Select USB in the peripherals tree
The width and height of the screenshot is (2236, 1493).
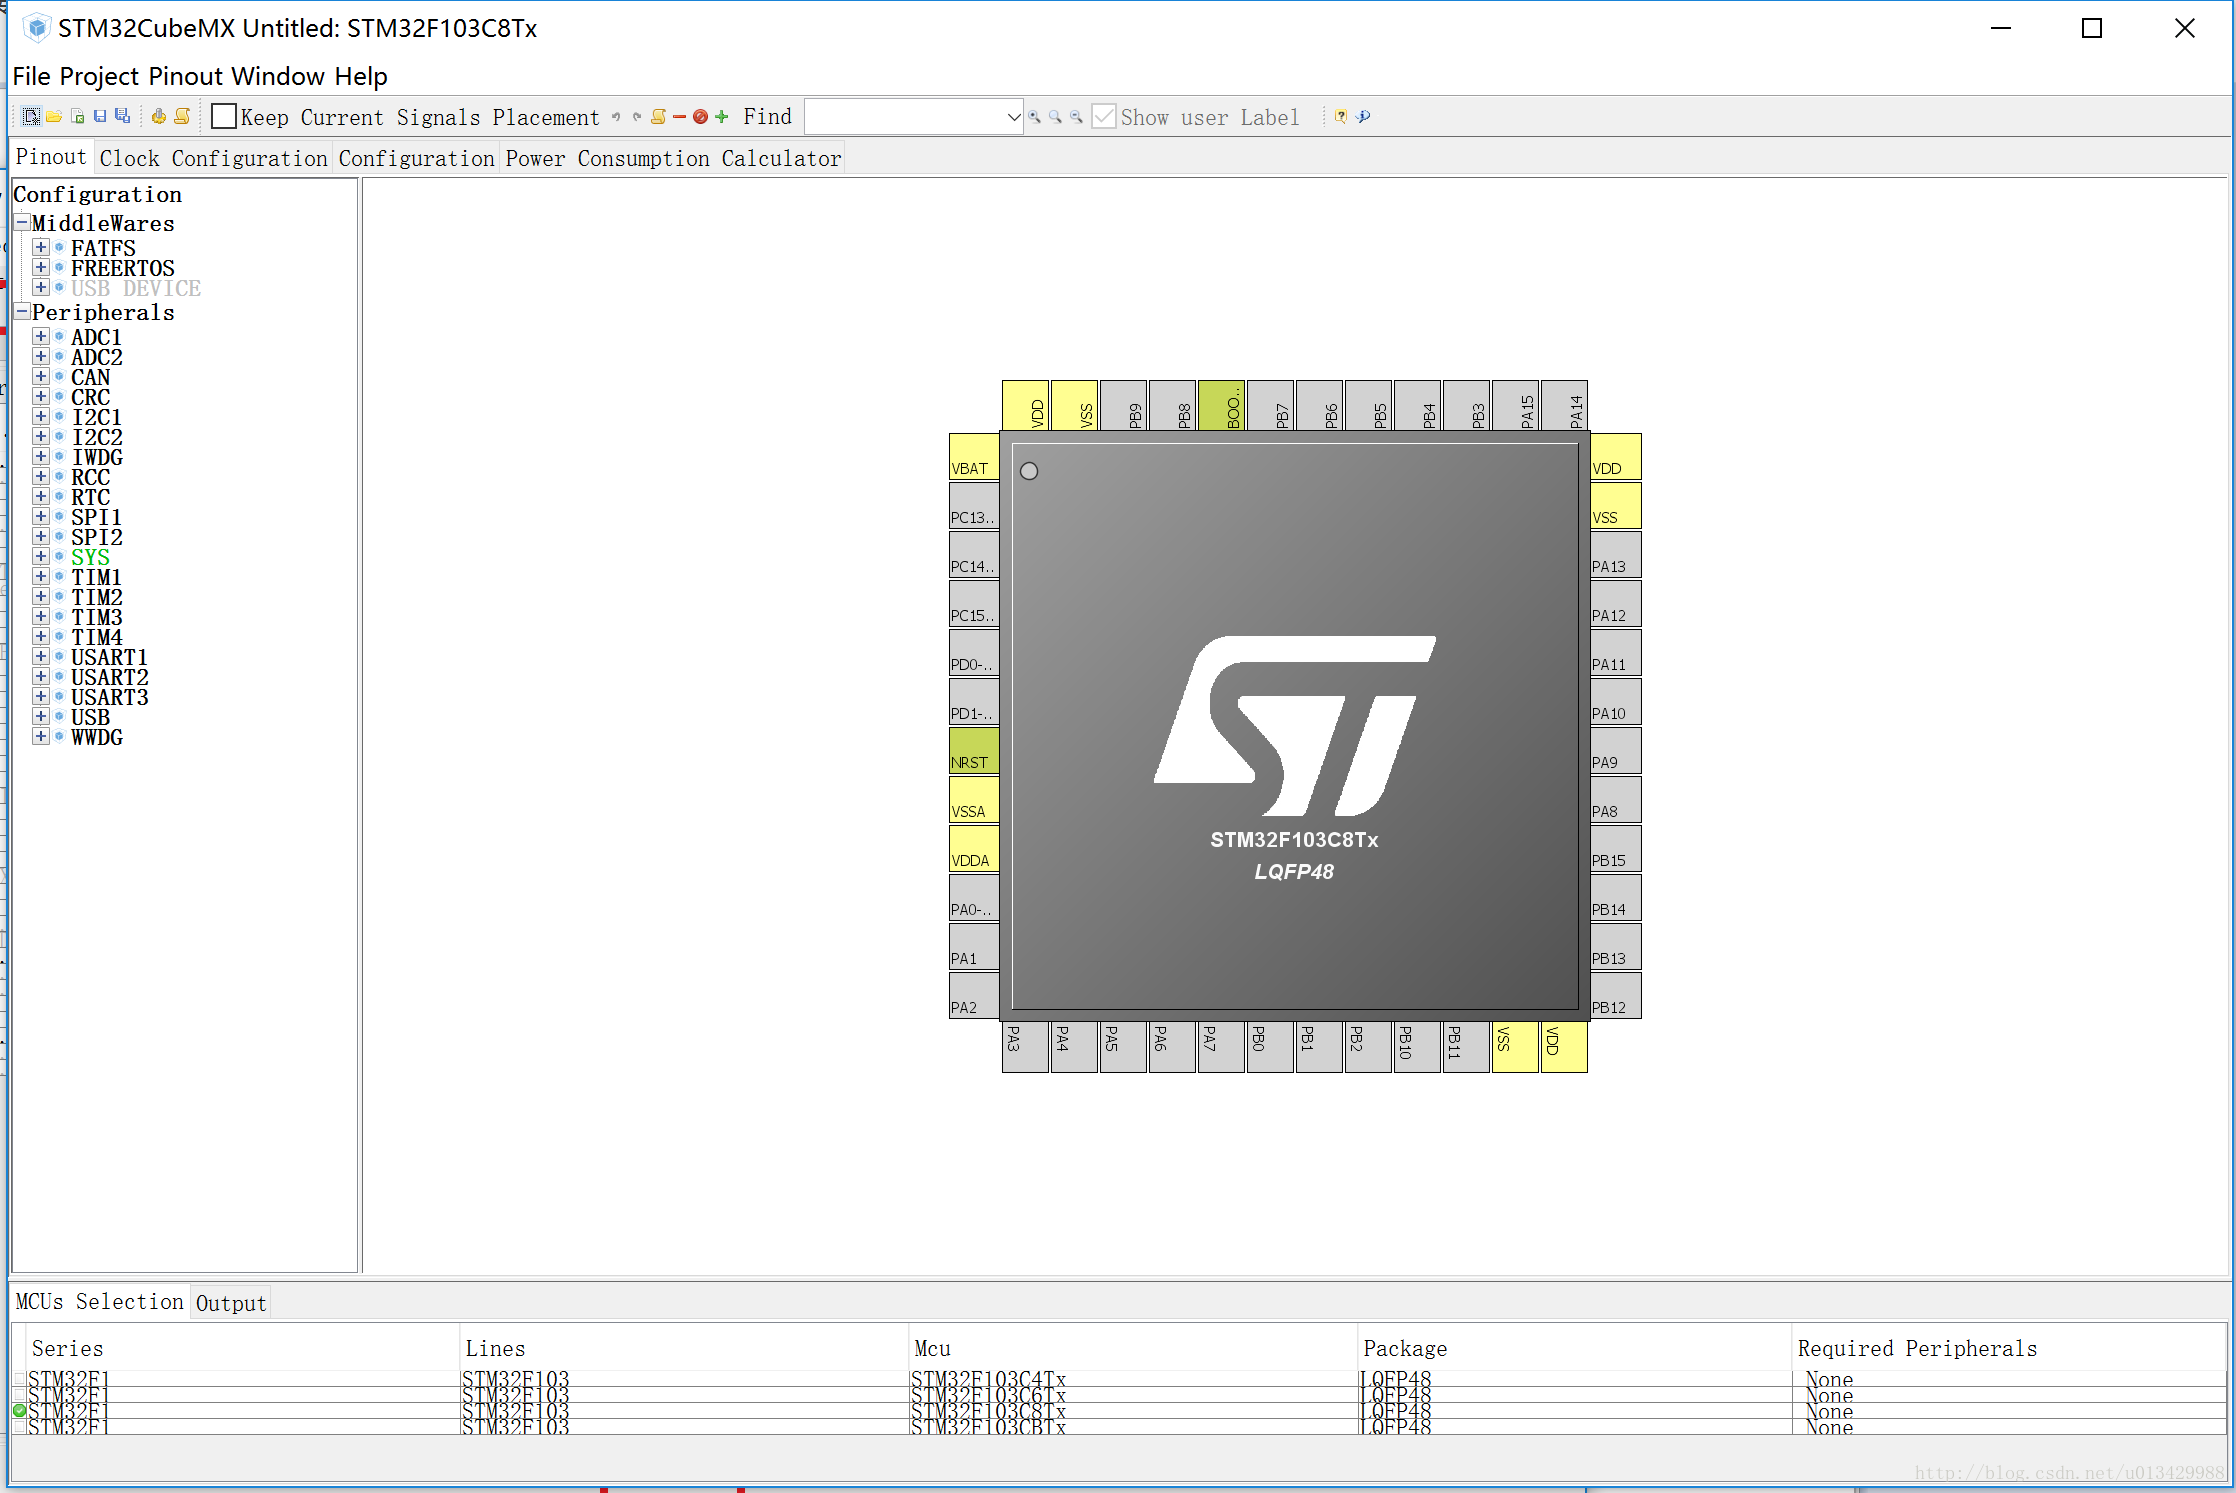(91, 717)
